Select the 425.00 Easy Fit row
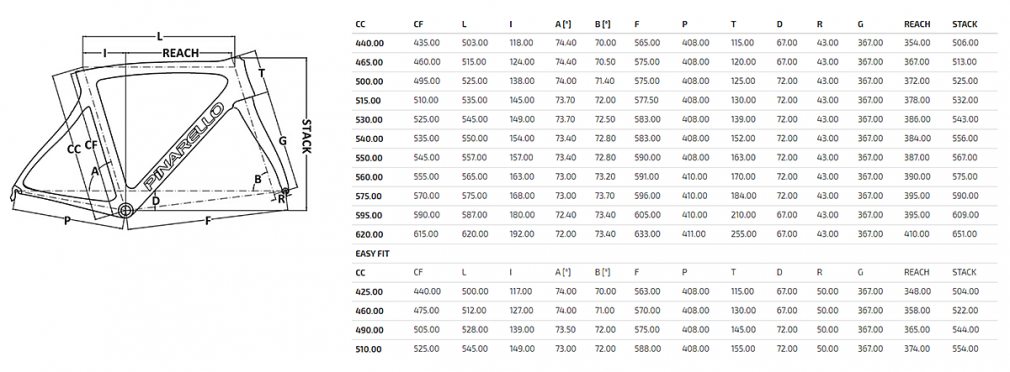 pos(675,292)
